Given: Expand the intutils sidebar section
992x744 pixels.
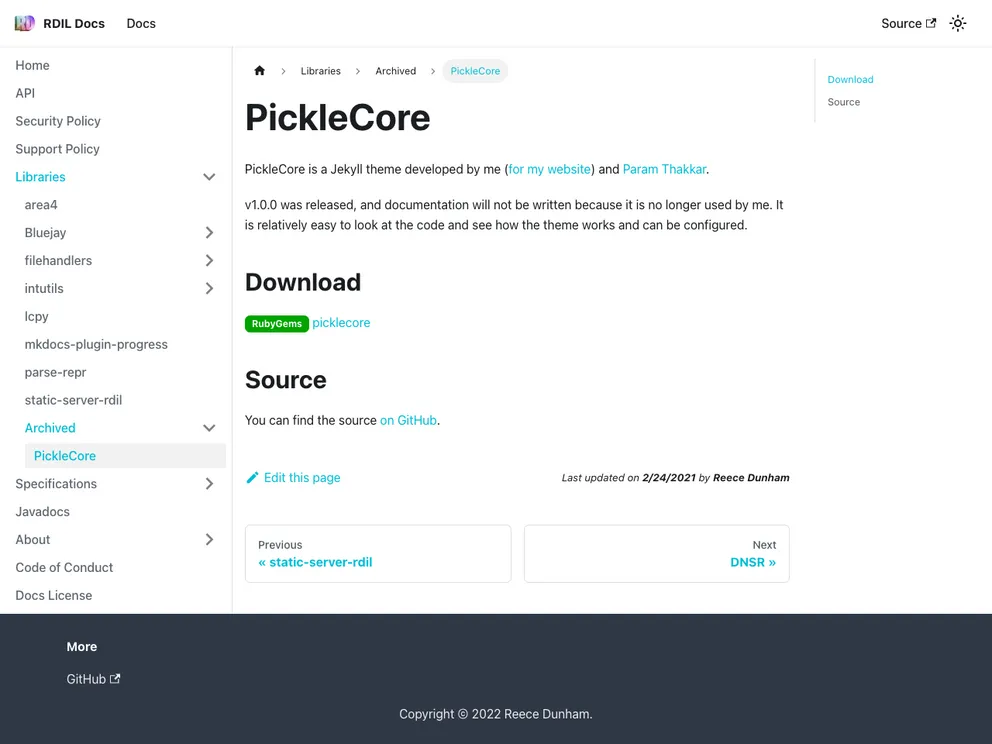Looking at the screenshot, I should click(209, 289).
